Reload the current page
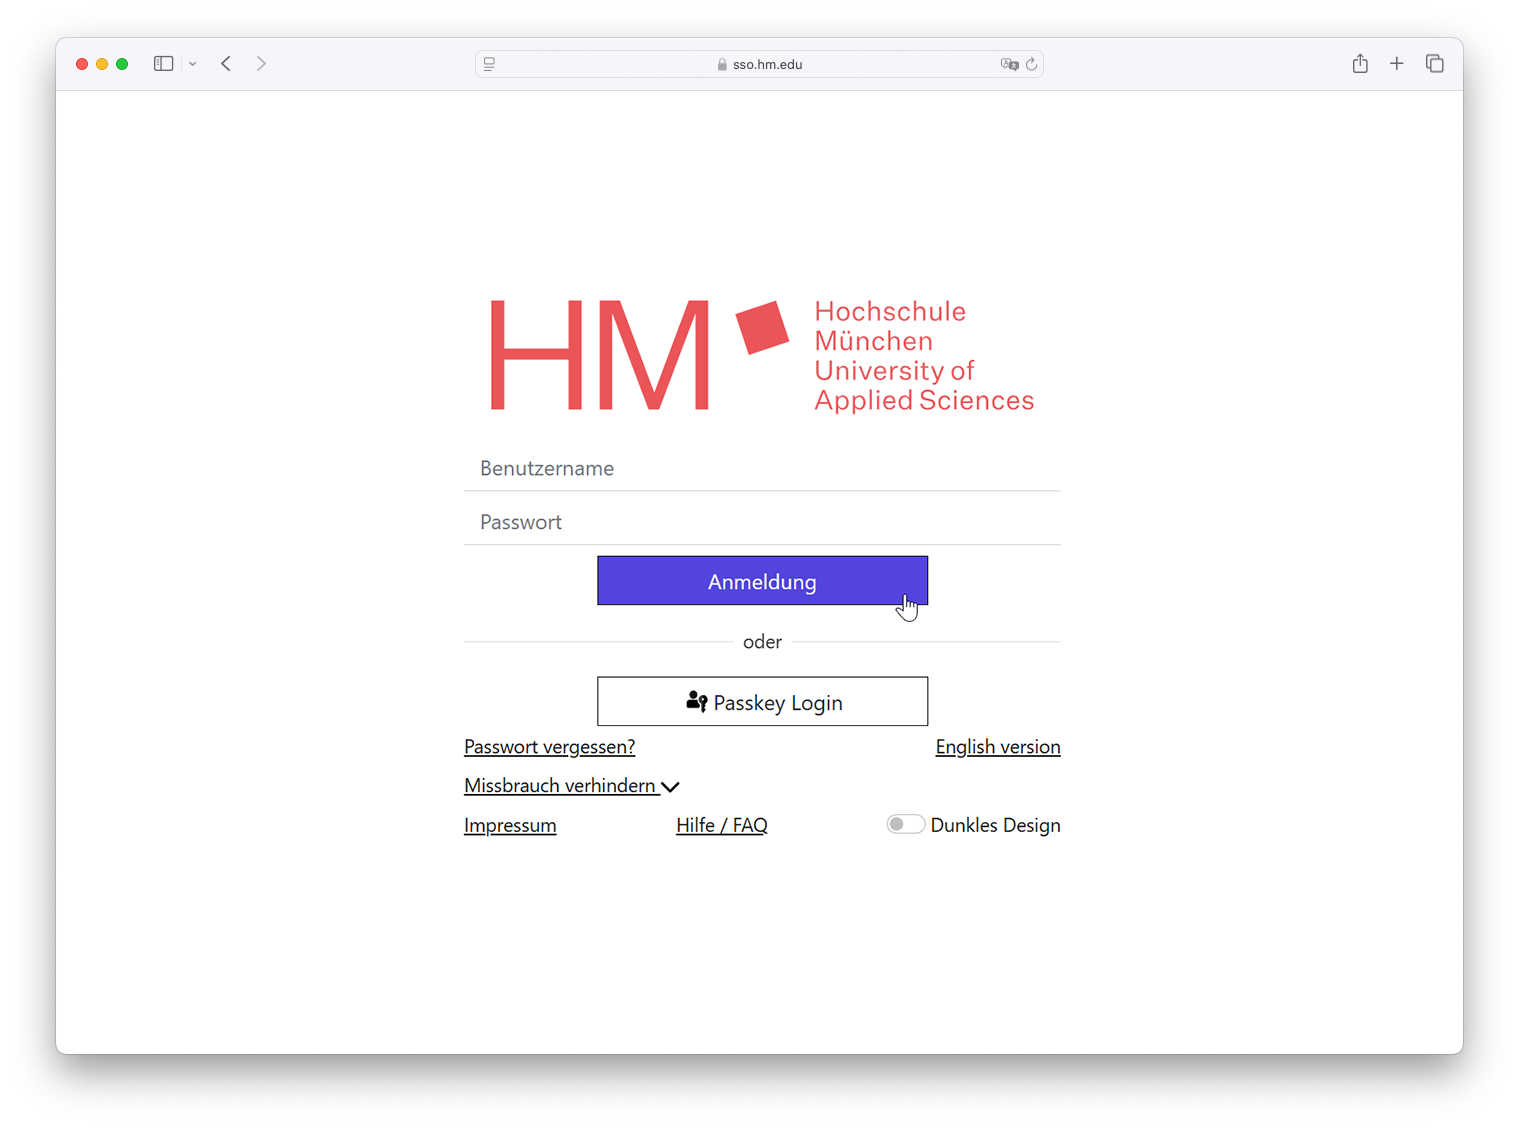This screenshot has width=1519, height=1128. click(1032, 64)
